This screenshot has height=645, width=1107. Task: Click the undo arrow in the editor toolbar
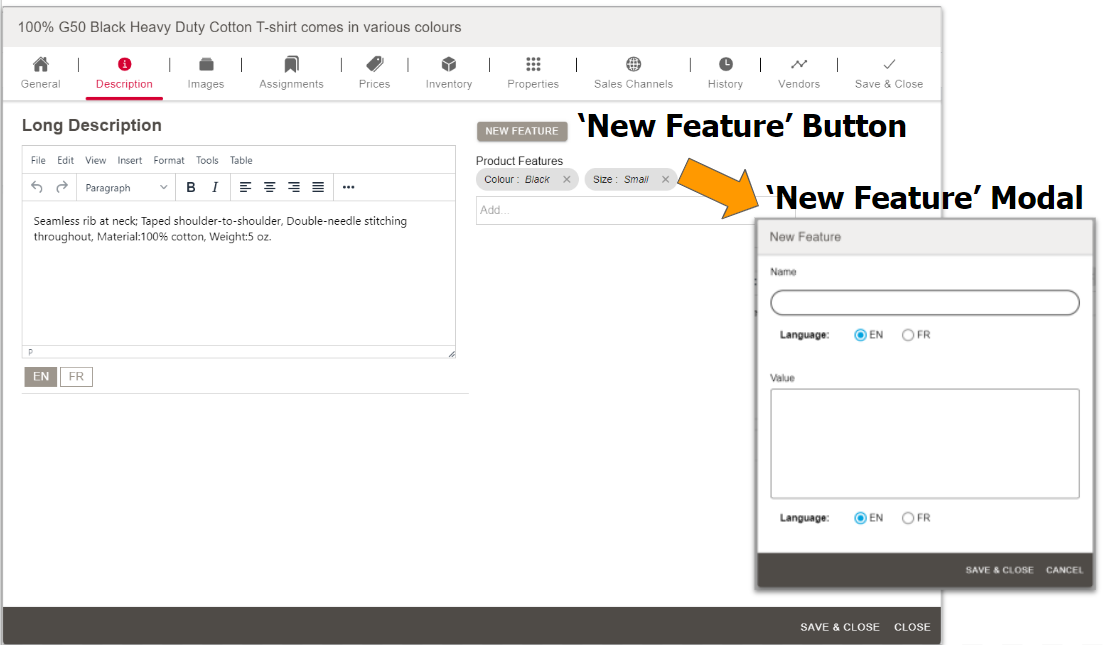pyautogui.click(x=37, y=187)
